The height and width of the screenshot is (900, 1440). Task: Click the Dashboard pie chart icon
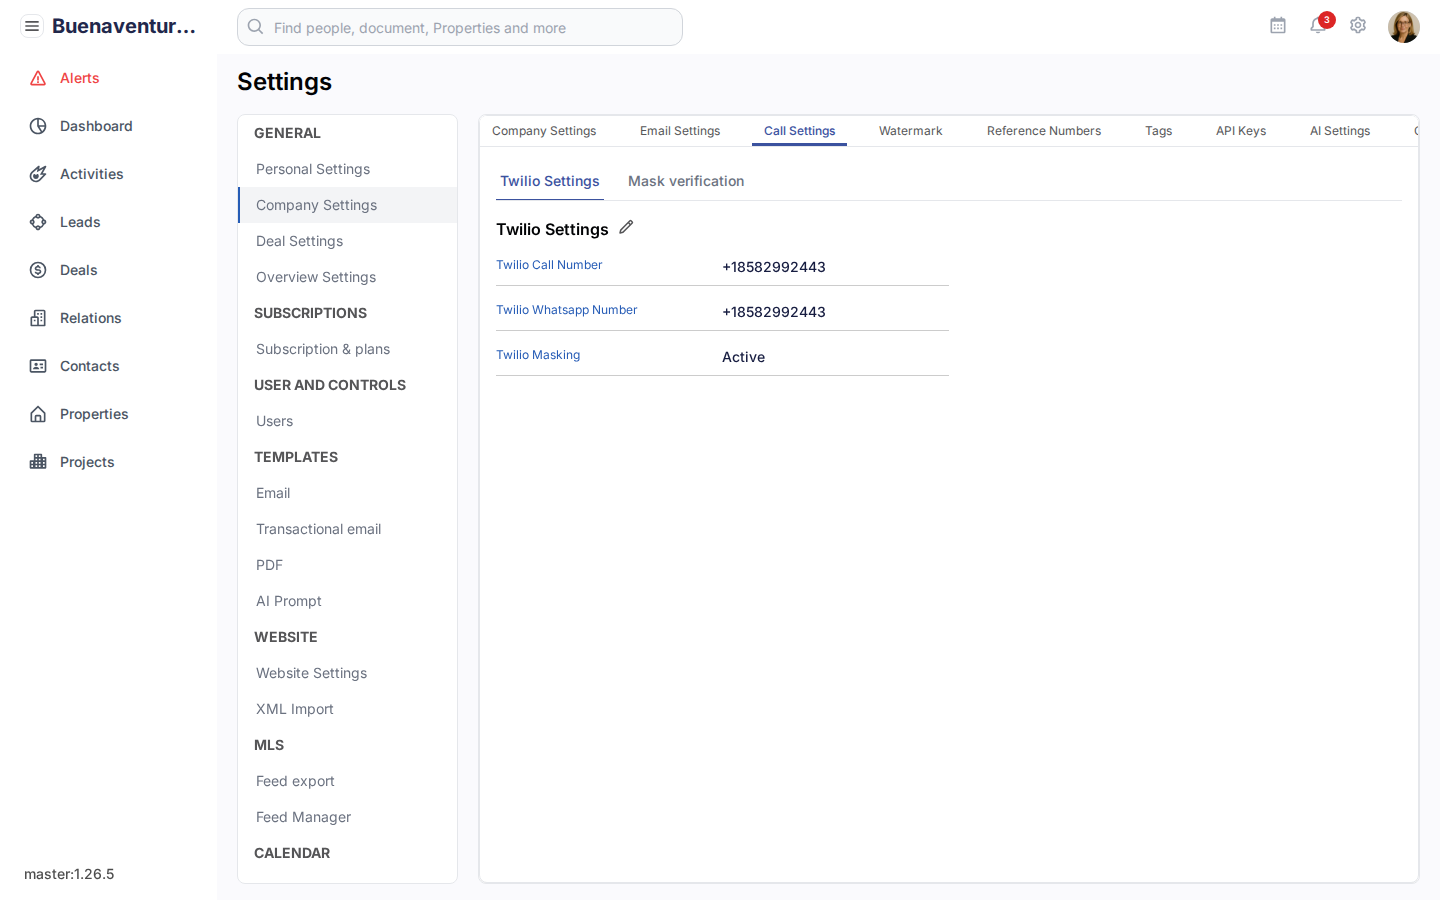pyautogui.click(x=38, y=126)
